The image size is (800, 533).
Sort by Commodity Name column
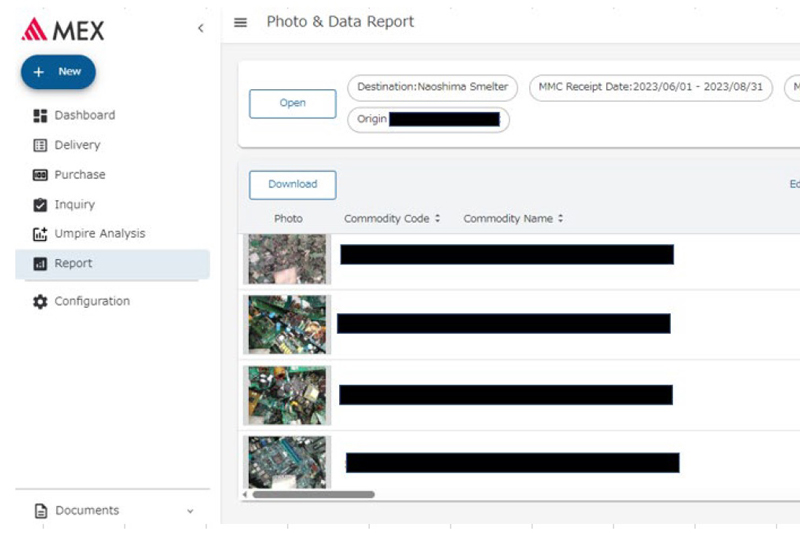[x=513, y=219]
